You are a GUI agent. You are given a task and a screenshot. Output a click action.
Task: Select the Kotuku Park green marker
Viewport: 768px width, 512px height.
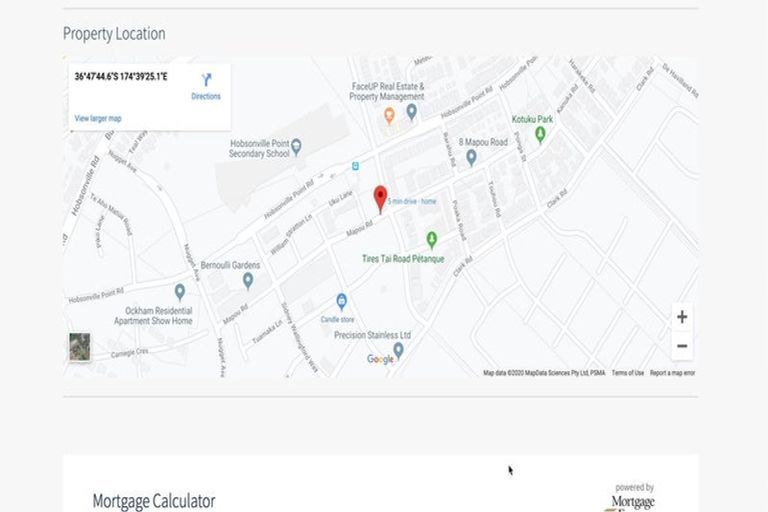[540, 134]
